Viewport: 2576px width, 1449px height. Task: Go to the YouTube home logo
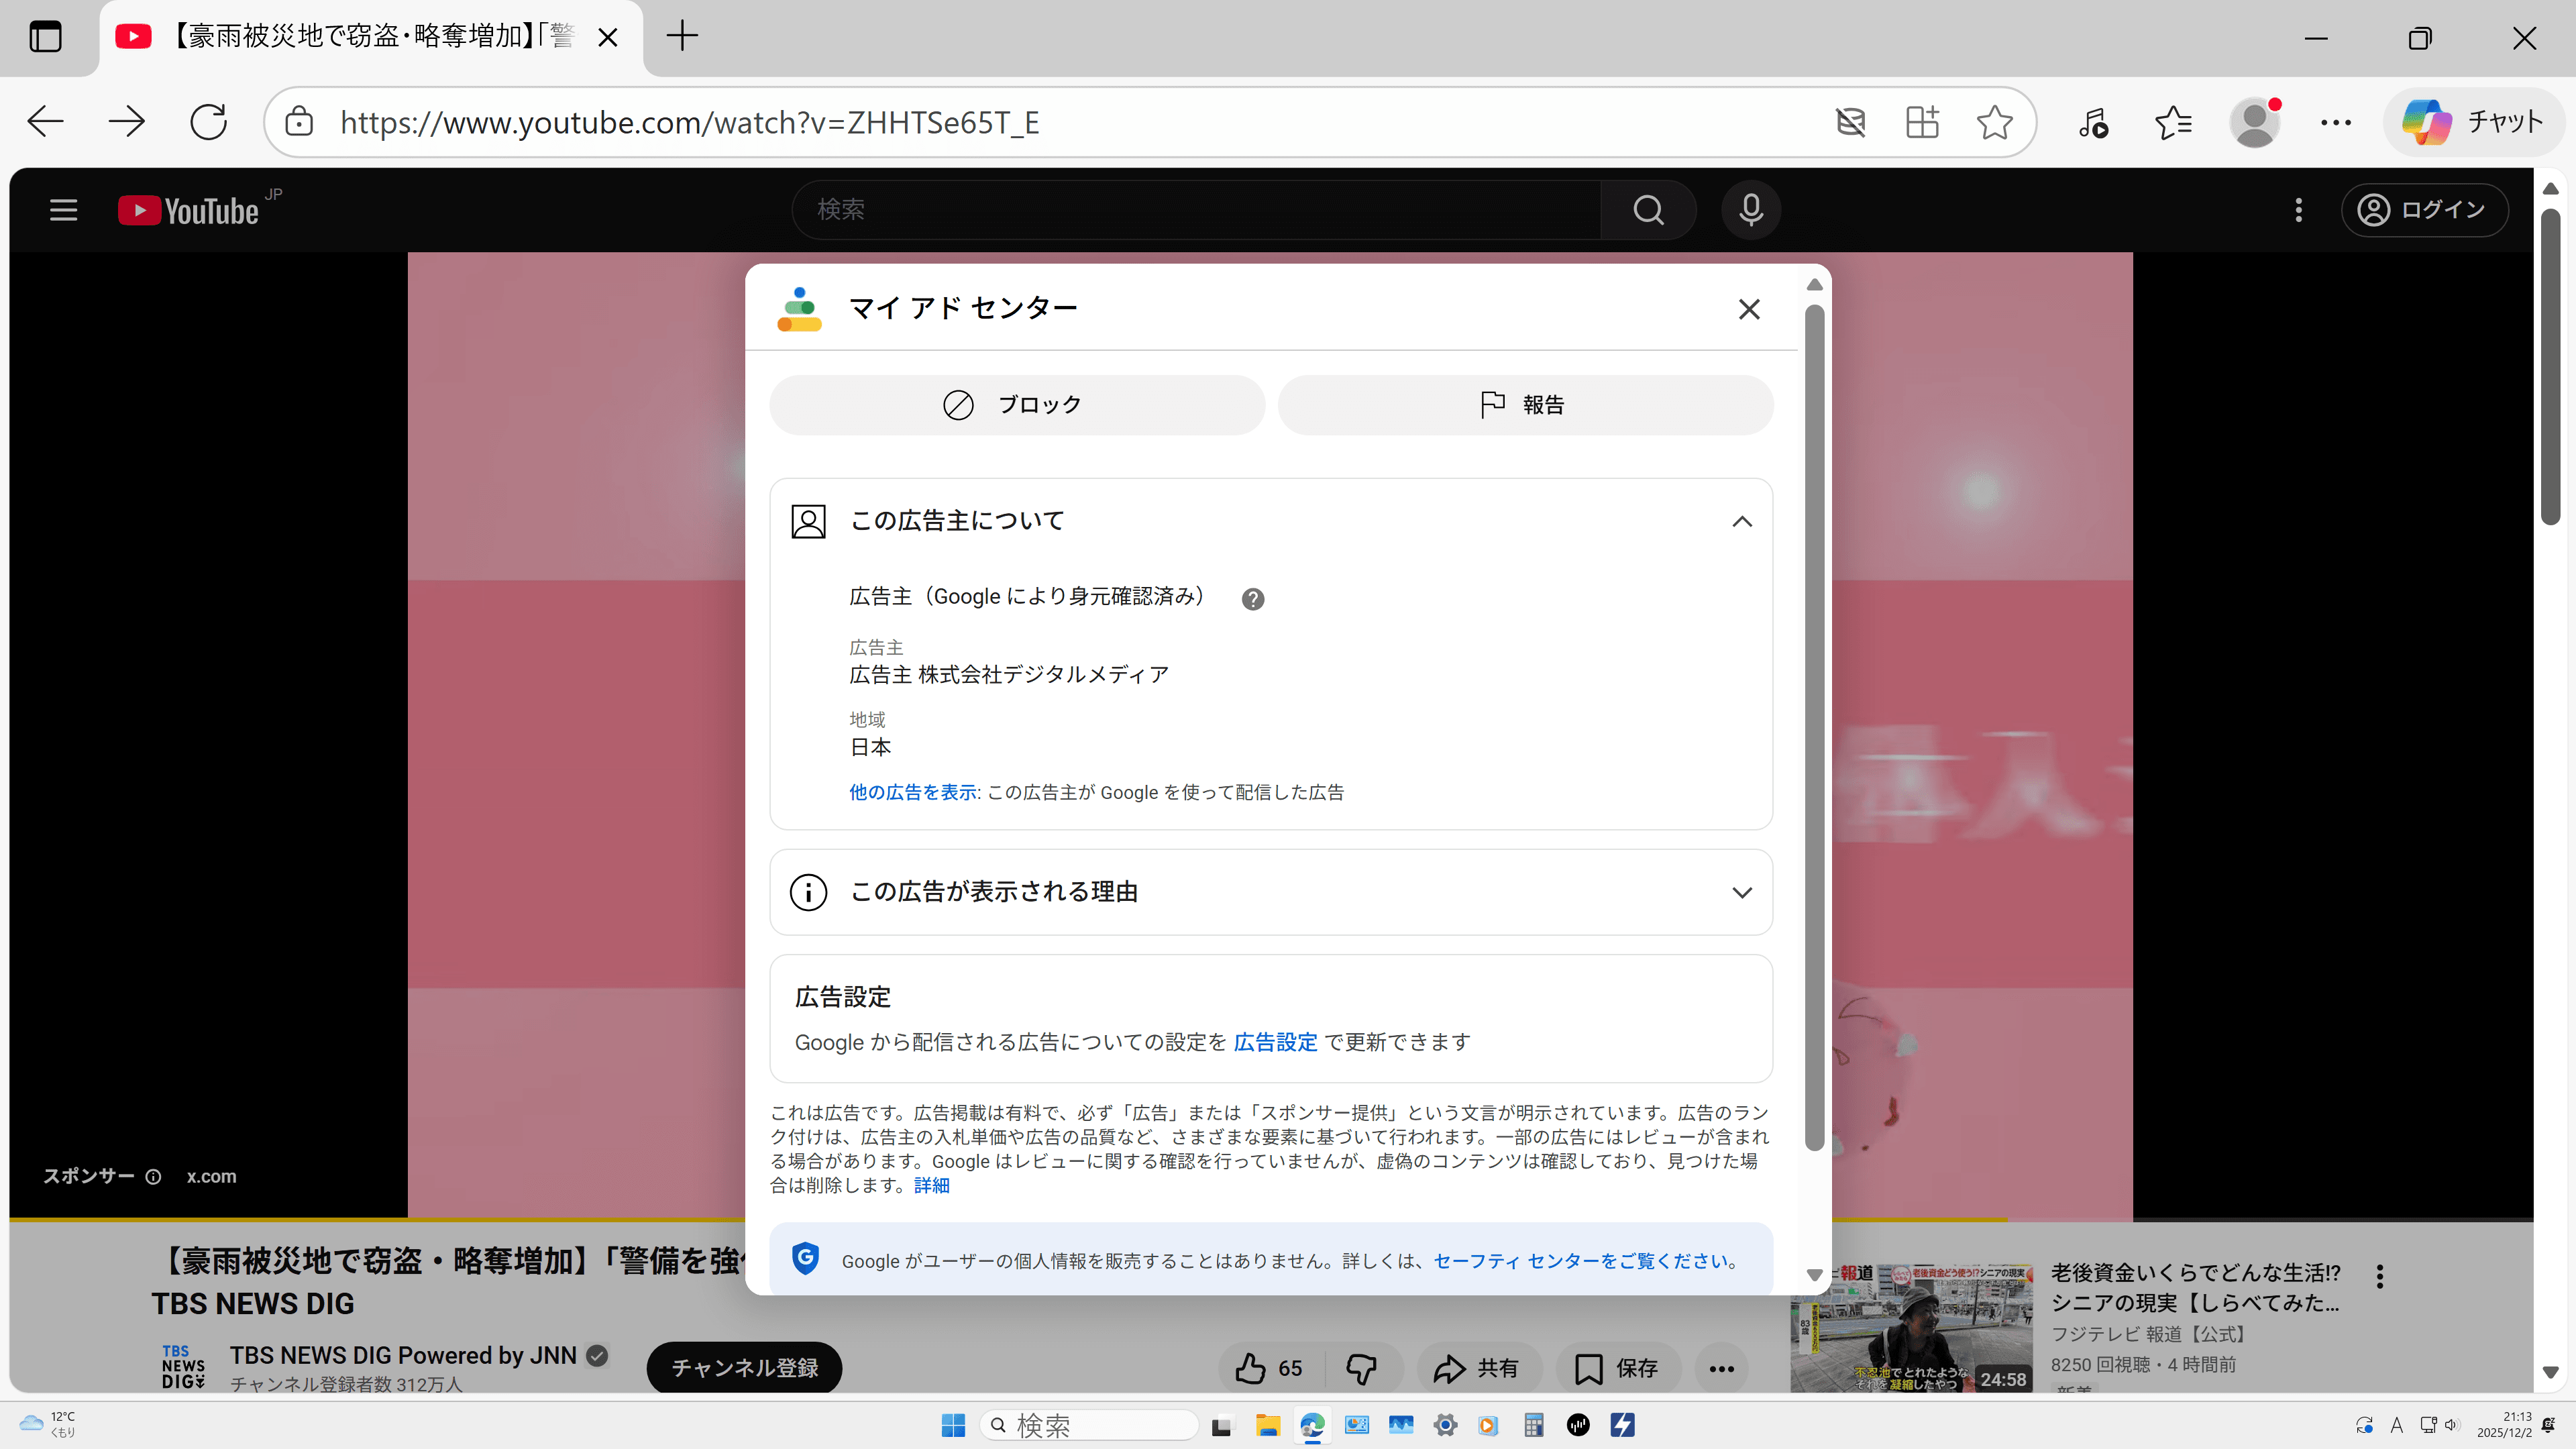tap(189, 210)
